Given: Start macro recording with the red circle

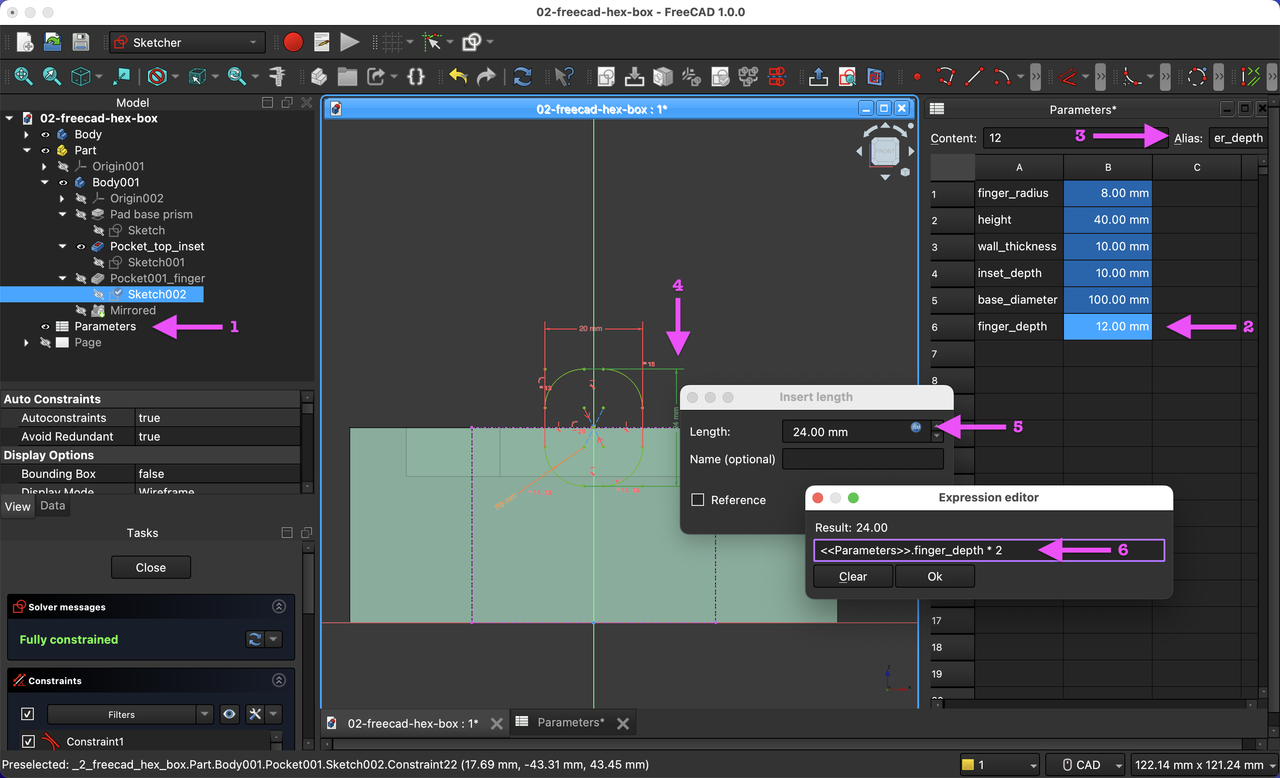Looking at the screenshot, I should click(x=293, y=43).
